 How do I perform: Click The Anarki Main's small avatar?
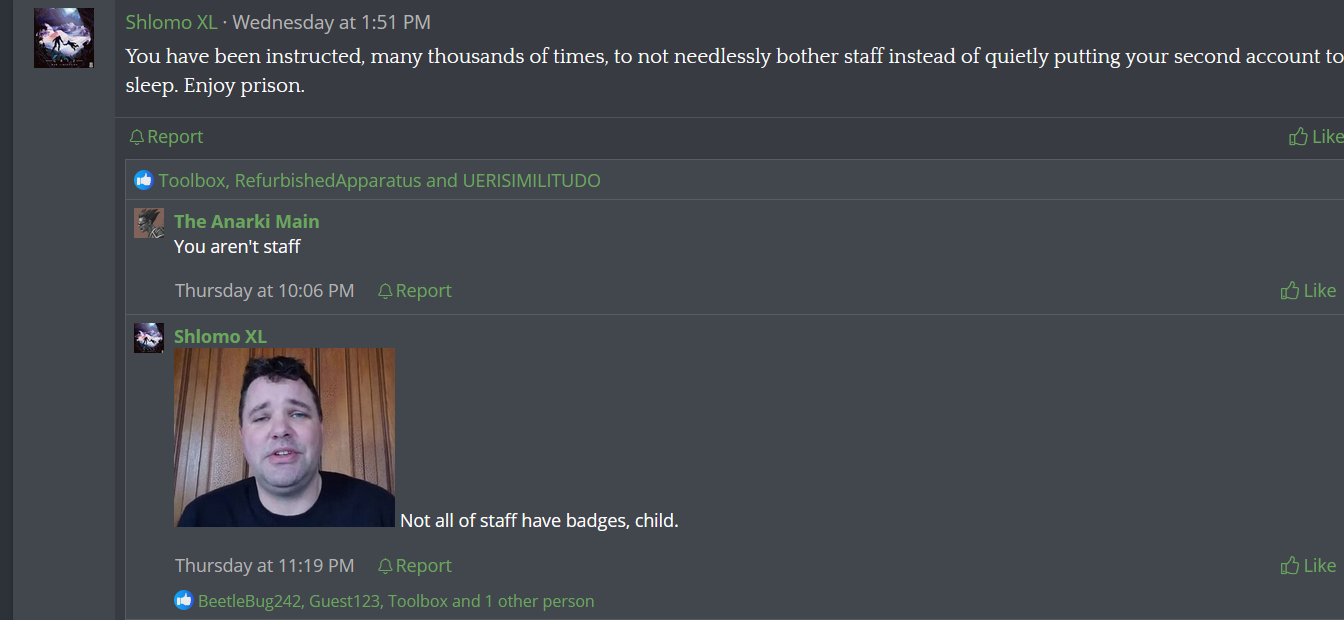click(149, 223)
